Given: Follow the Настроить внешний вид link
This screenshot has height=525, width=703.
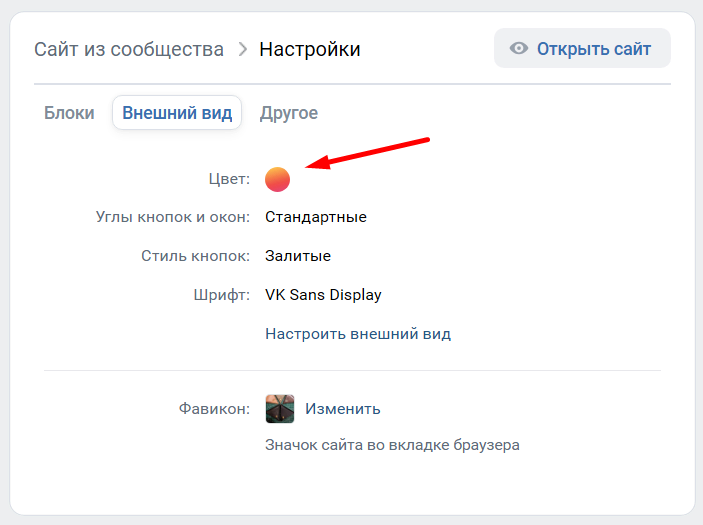Looking at the screenshot, I should point(358,334).
